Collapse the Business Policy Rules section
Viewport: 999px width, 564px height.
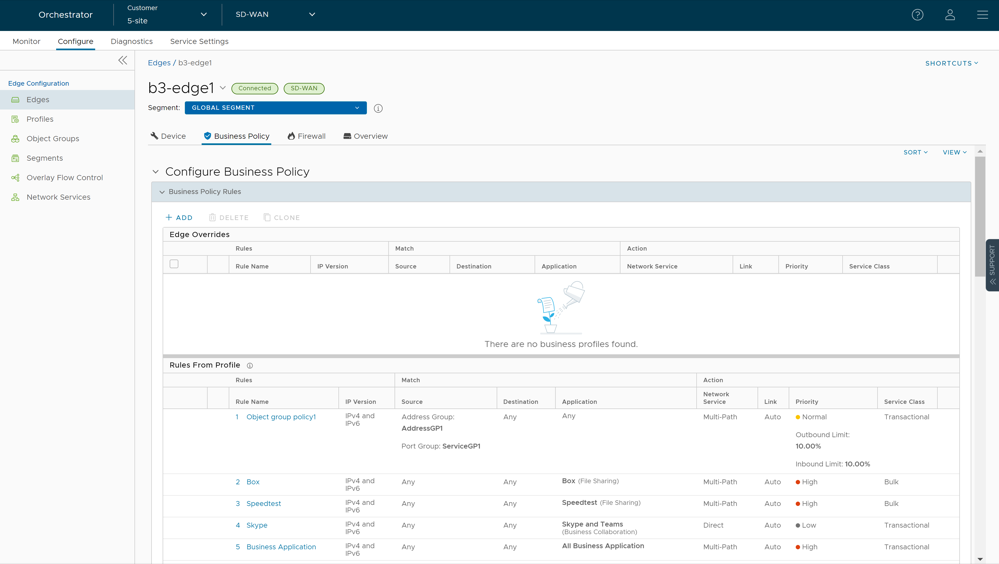click(162, 192)
